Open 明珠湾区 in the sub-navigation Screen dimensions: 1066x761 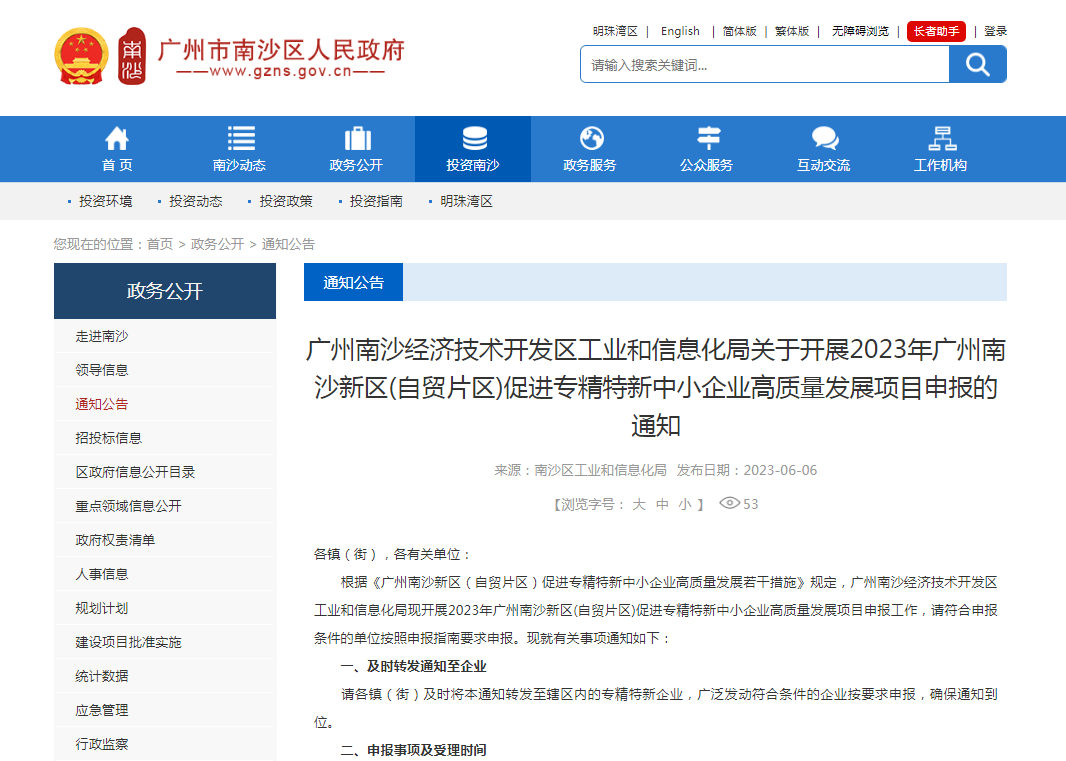click(466, 201)
